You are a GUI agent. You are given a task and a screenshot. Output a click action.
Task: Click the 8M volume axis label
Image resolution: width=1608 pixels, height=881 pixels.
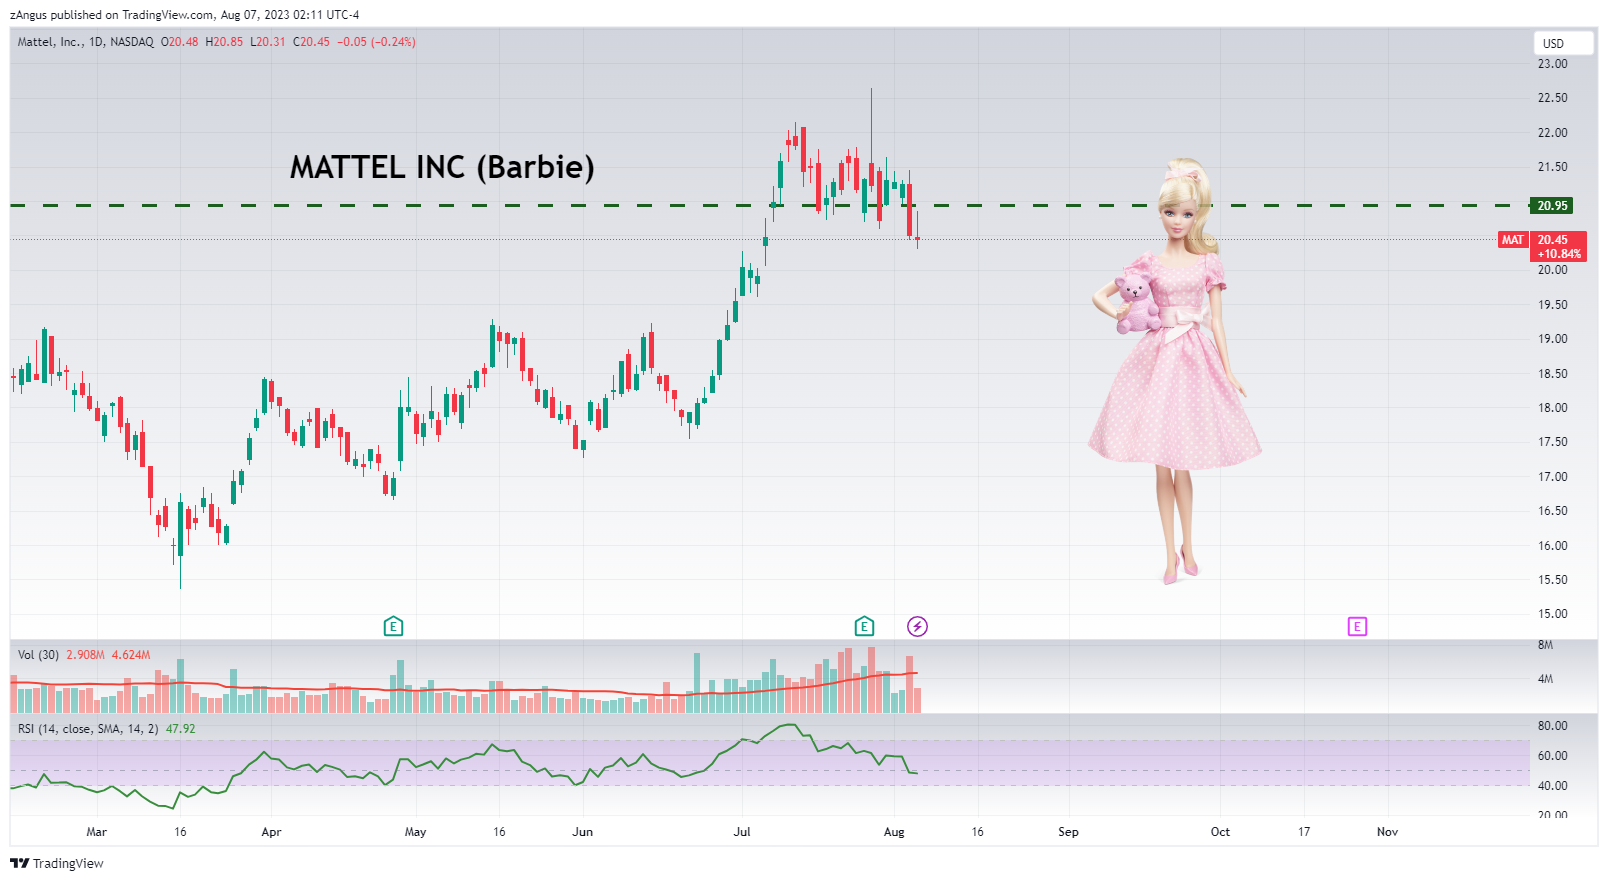pyautogui.click(x=1546, y=645)
